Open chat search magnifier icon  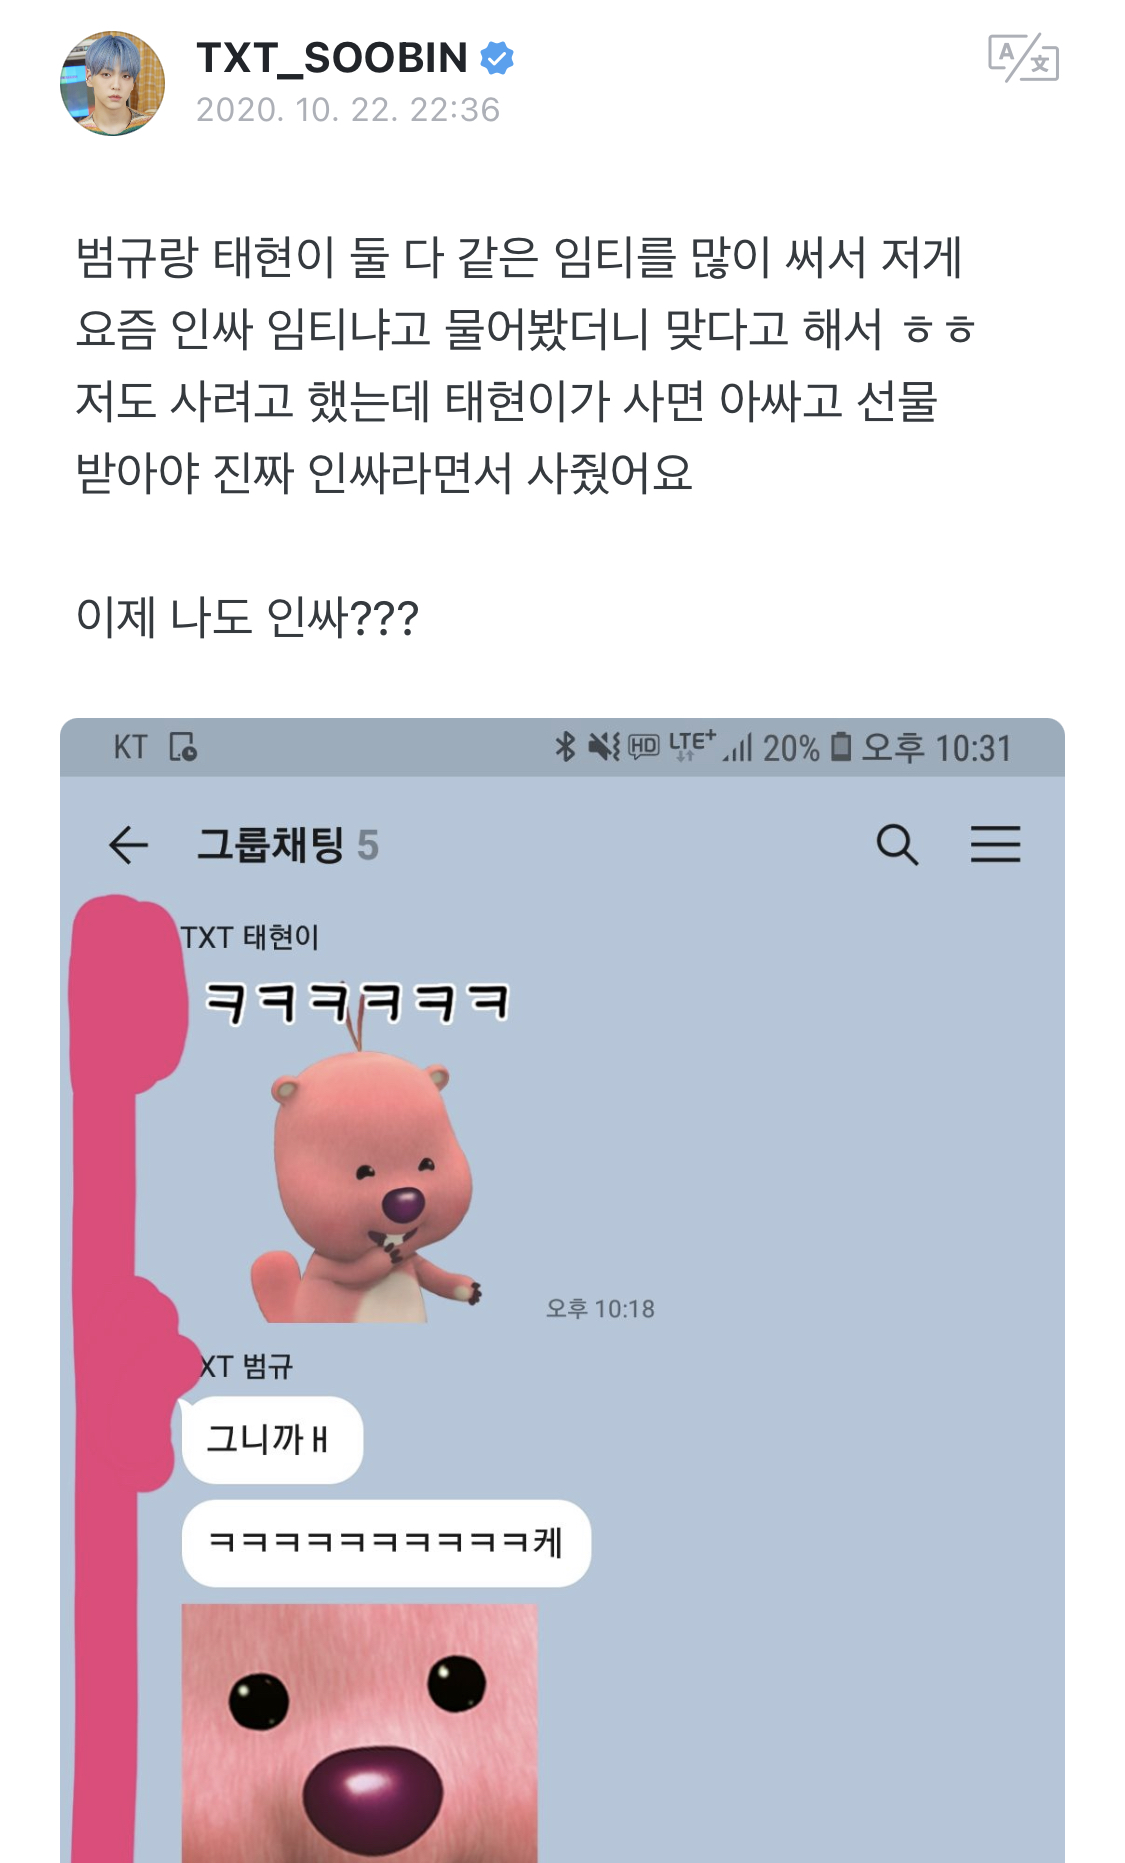click(897, 845)
